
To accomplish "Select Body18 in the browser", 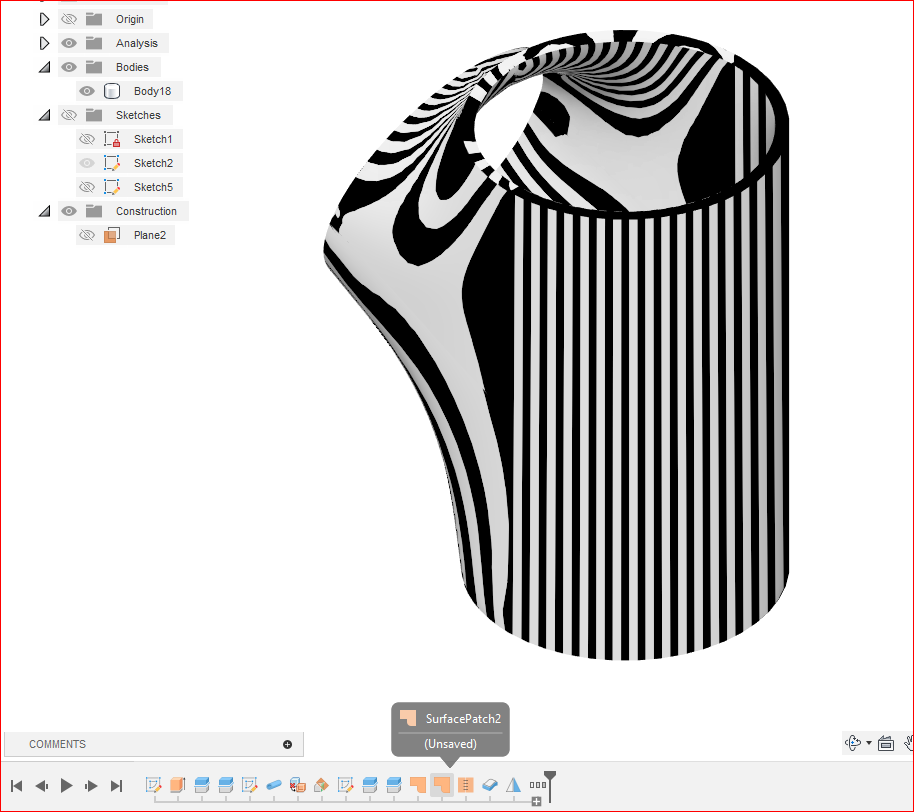I will 152,91.
